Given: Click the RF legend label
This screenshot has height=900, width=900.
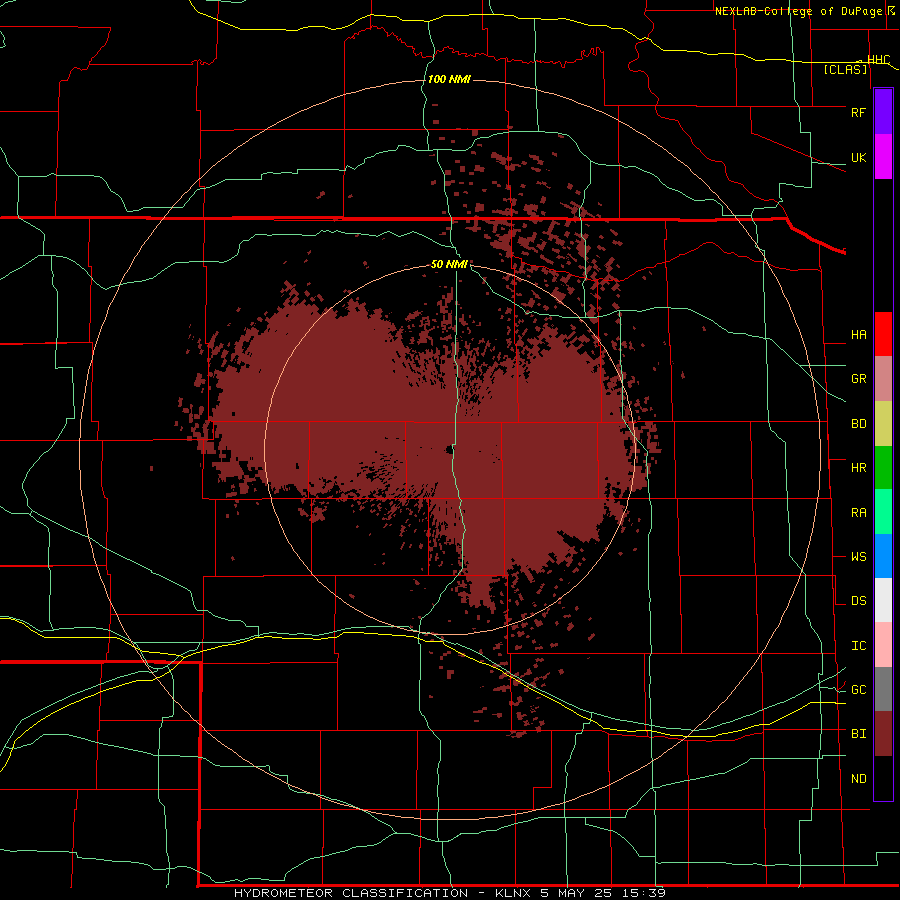Looking at the screenshot, I should click(858, 112).
